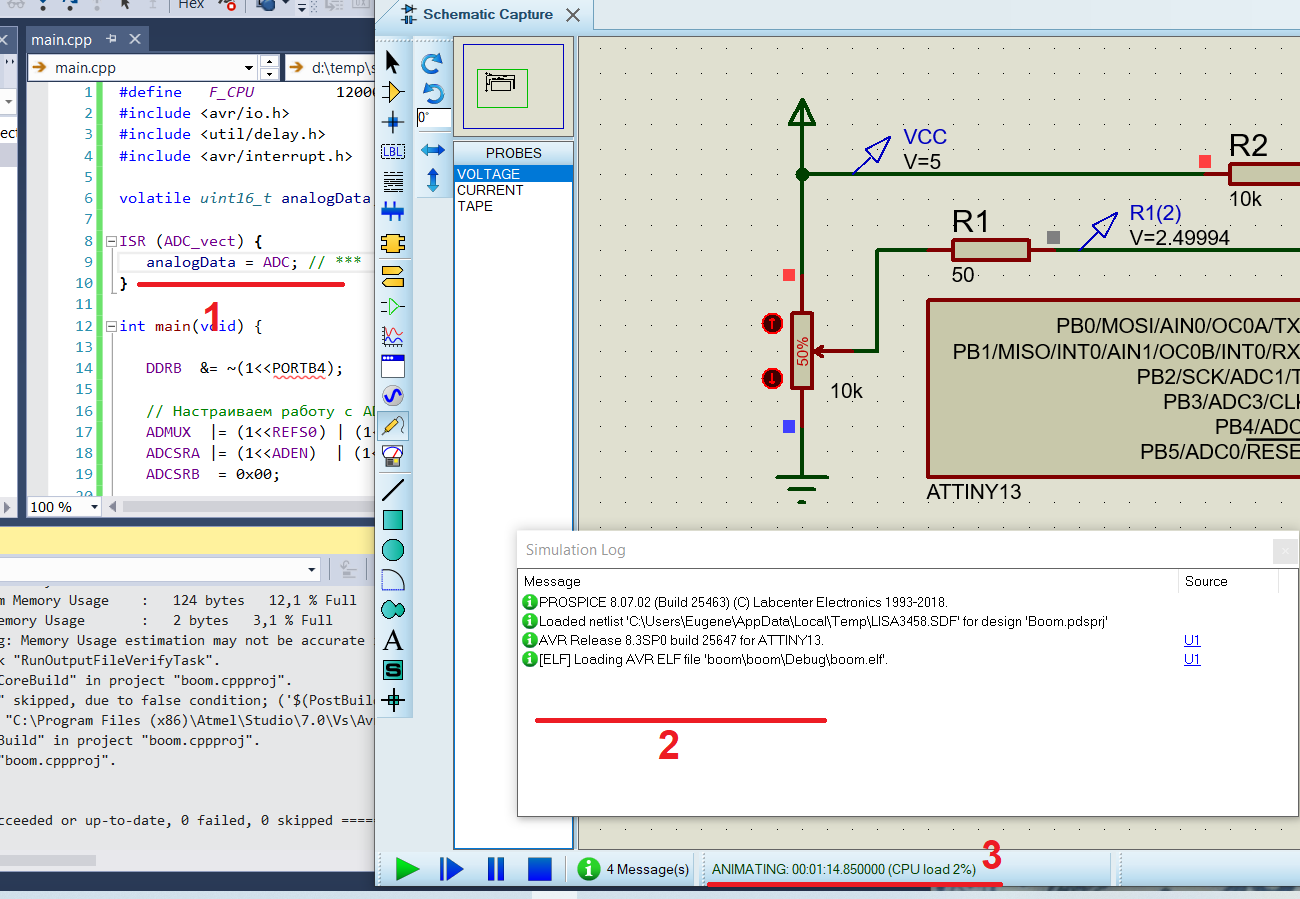Click the U1 source link for AVR Release

(1192, 640)
